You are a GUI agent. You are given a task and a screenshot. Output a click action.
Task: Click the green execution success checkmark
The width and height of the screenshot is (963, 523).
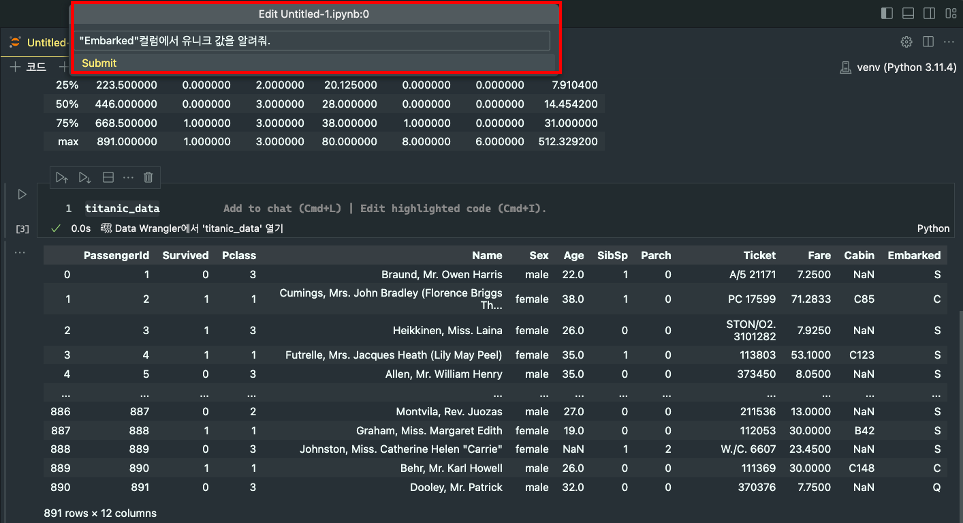pyautogui.click(x=56, y=228)
